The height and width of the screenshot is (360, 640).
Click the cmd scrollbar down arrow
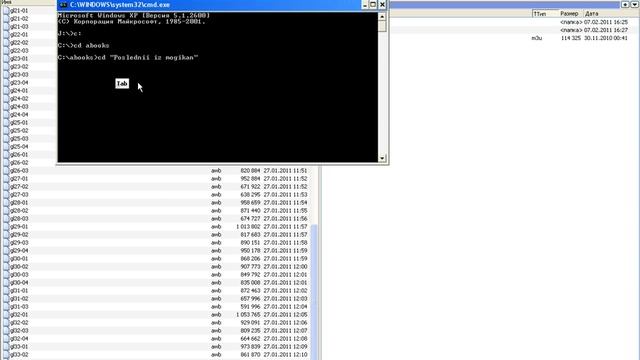coord(382,158)
